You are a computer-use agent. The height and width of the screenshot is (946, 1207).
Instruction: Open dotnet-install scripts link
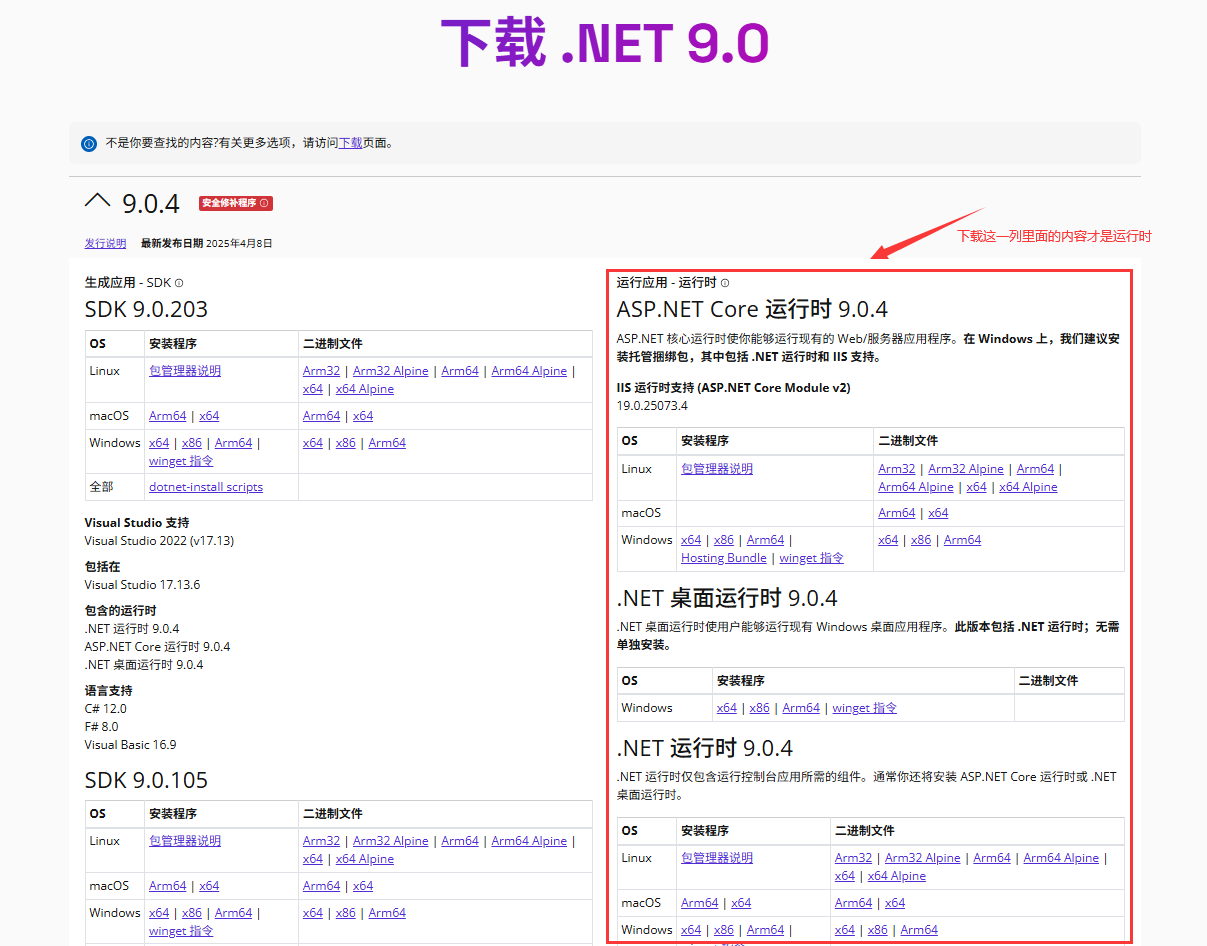[x=206, y=486]
